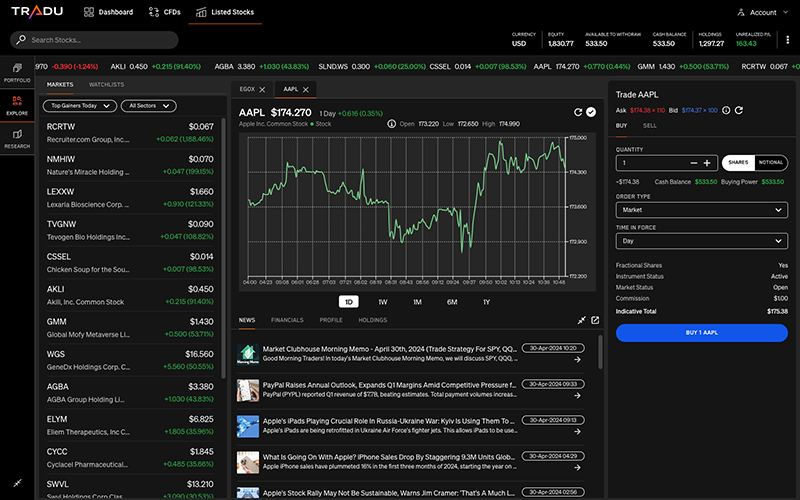Open the NEWS tab
The image size is (800, 500).
point(247,320)
